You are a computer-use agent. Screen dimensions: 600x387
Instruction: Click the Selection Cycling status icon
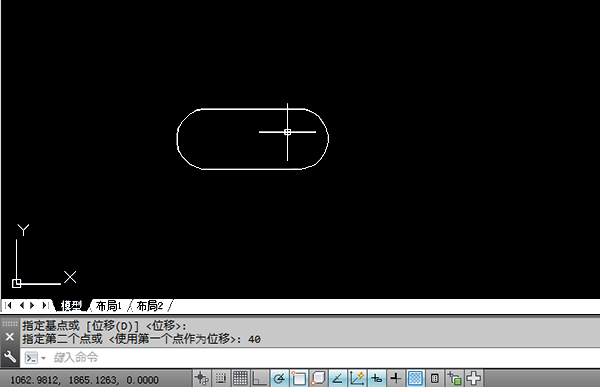[x=454, y=379]
